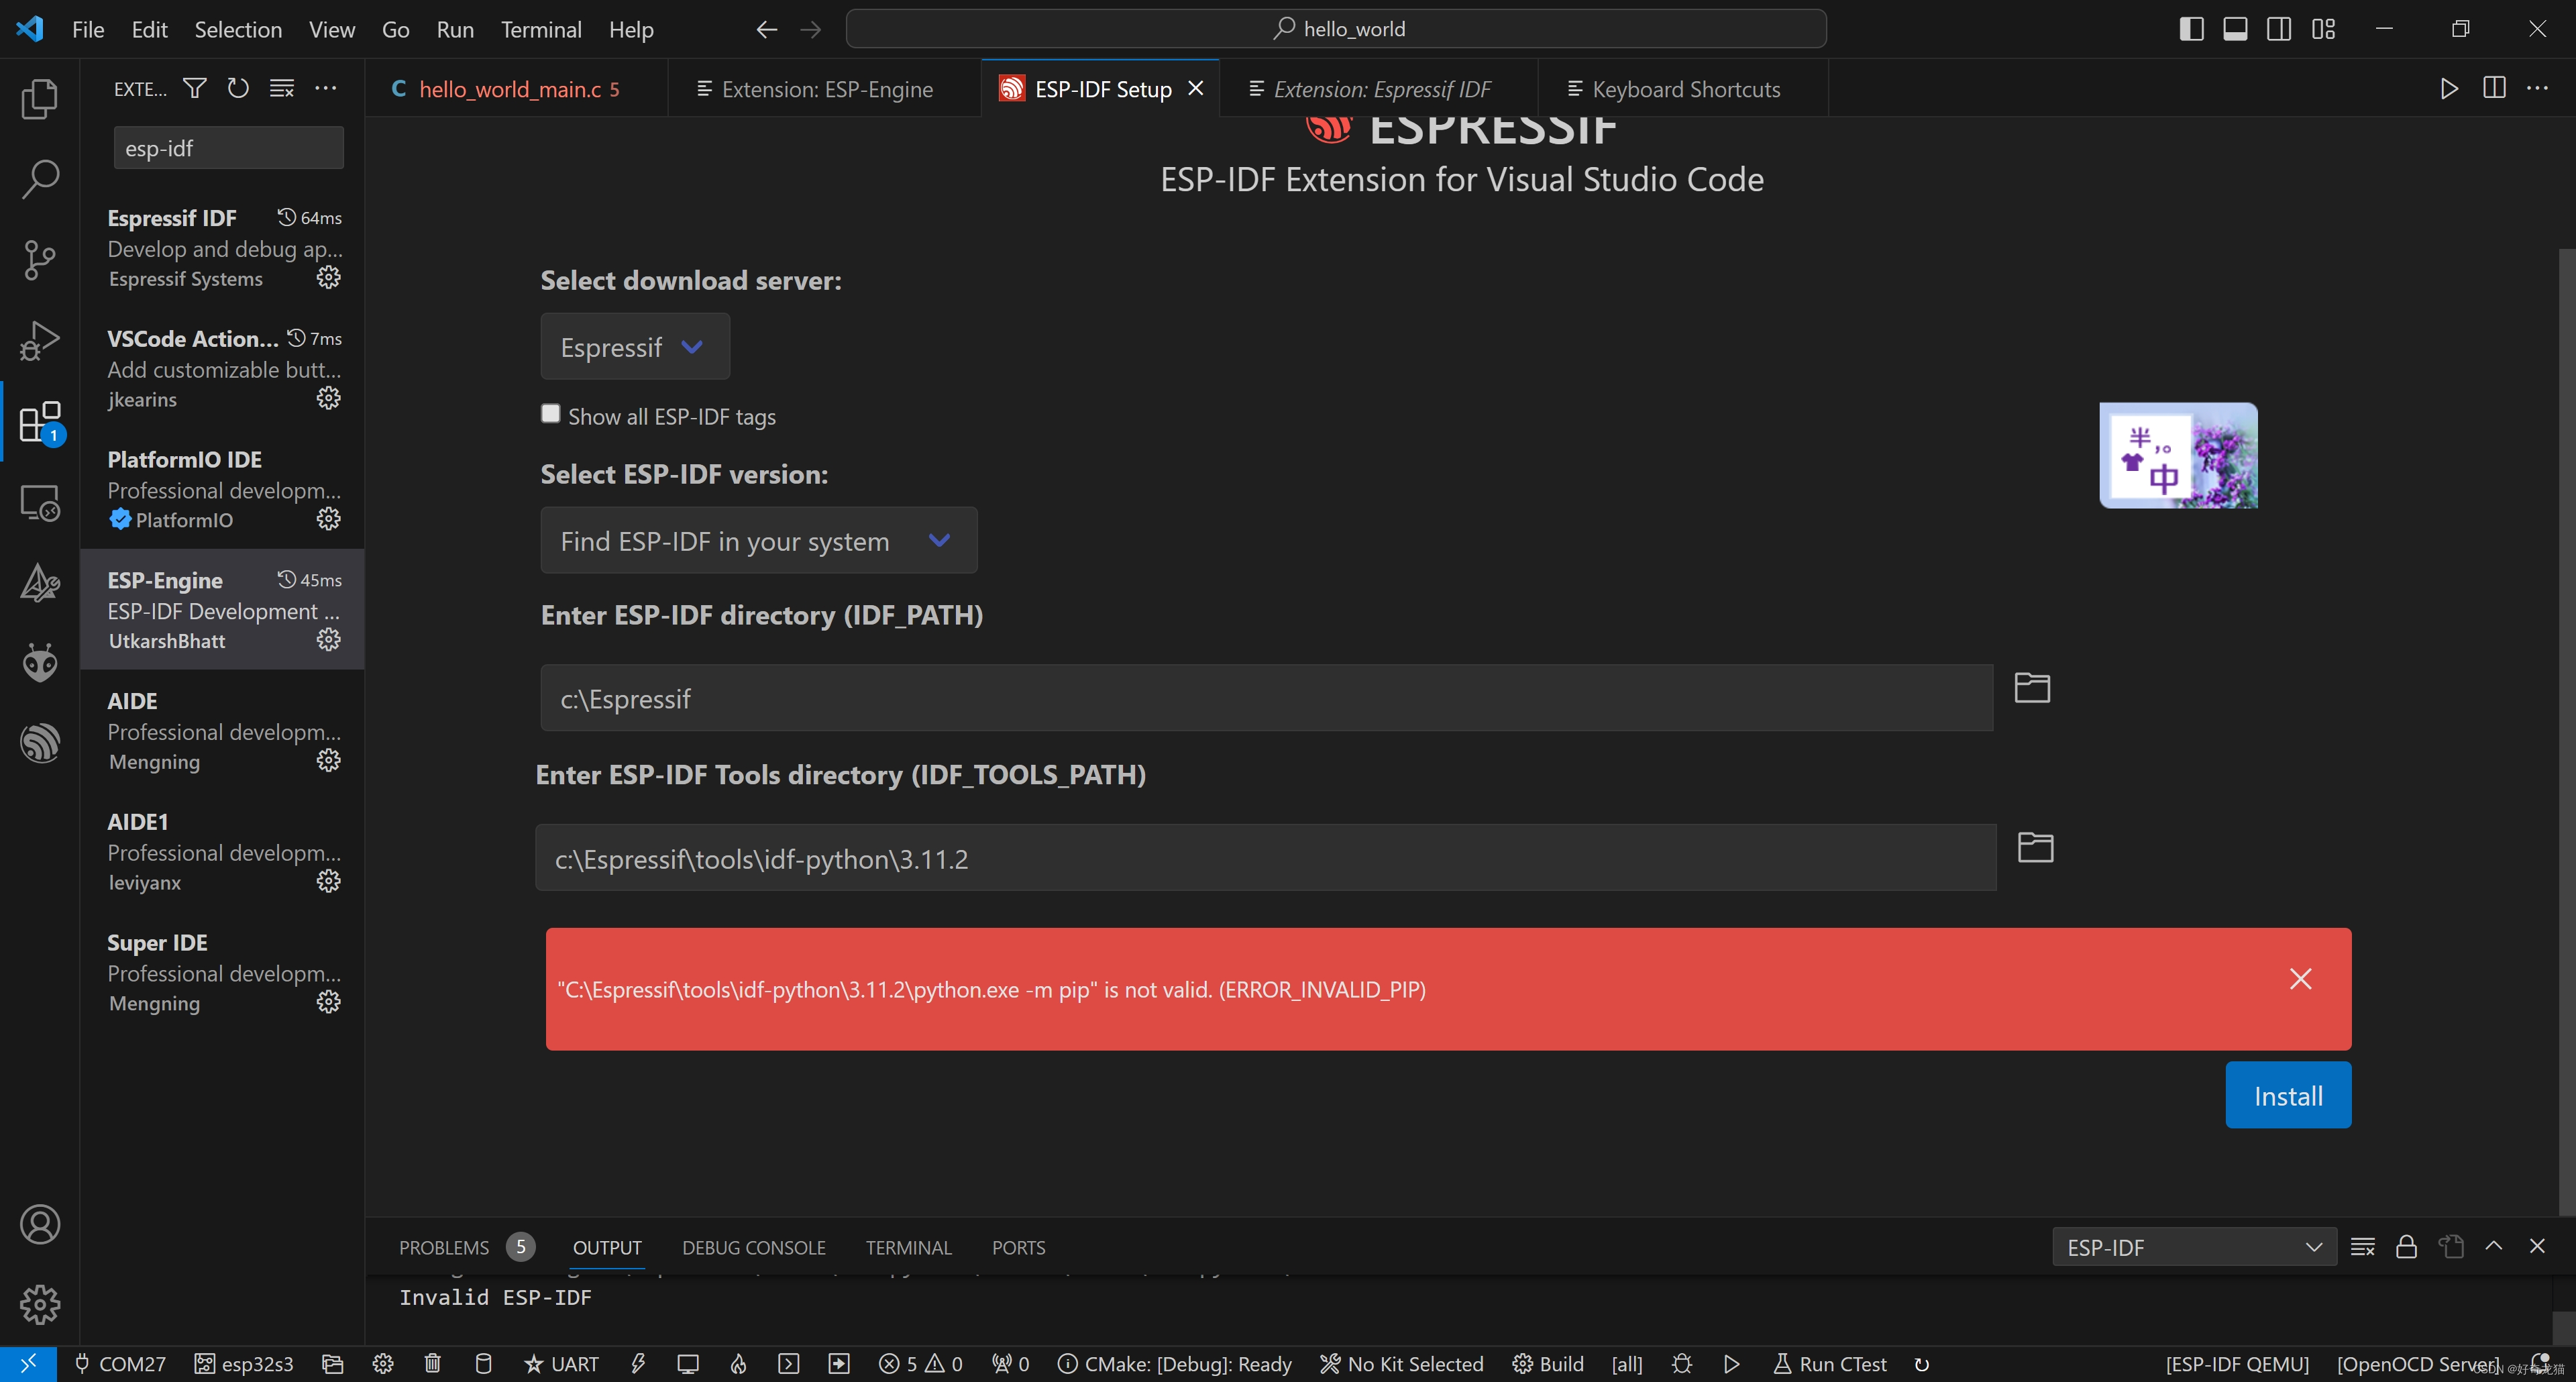Expand the download server dropdown
This screenshot has height=1382, width=2576.
click(635, 347)
